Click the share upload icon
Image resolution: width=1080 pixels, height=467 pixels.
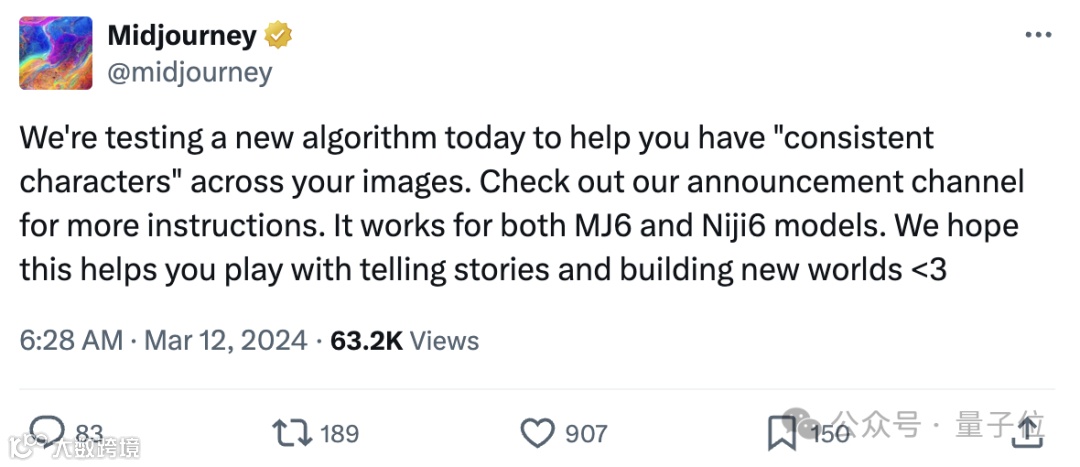click(x=1027, y=432)
